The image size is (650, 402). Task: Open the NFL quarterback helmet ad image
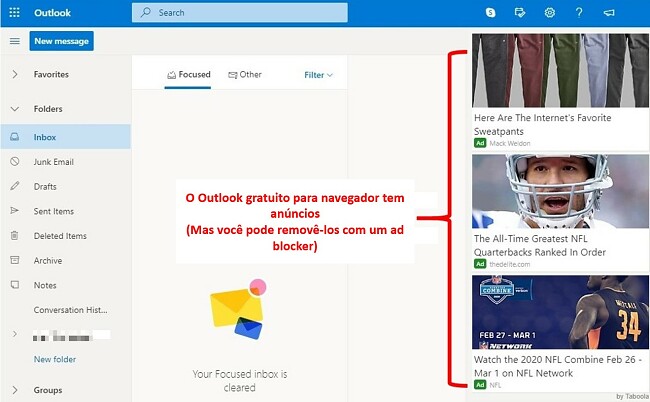tap(560, 191)
